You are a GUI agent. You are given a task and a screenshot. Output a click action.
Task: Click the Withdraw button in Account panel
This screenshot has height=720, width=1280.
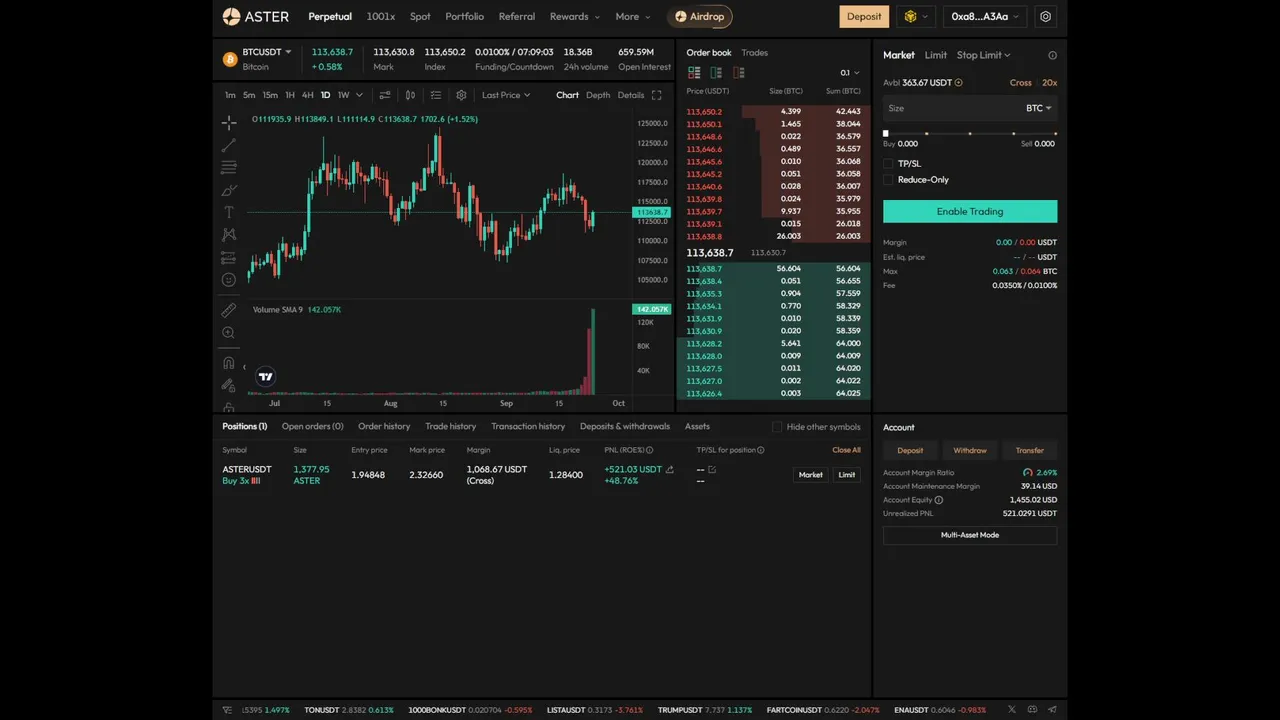[x=970, y=450]
